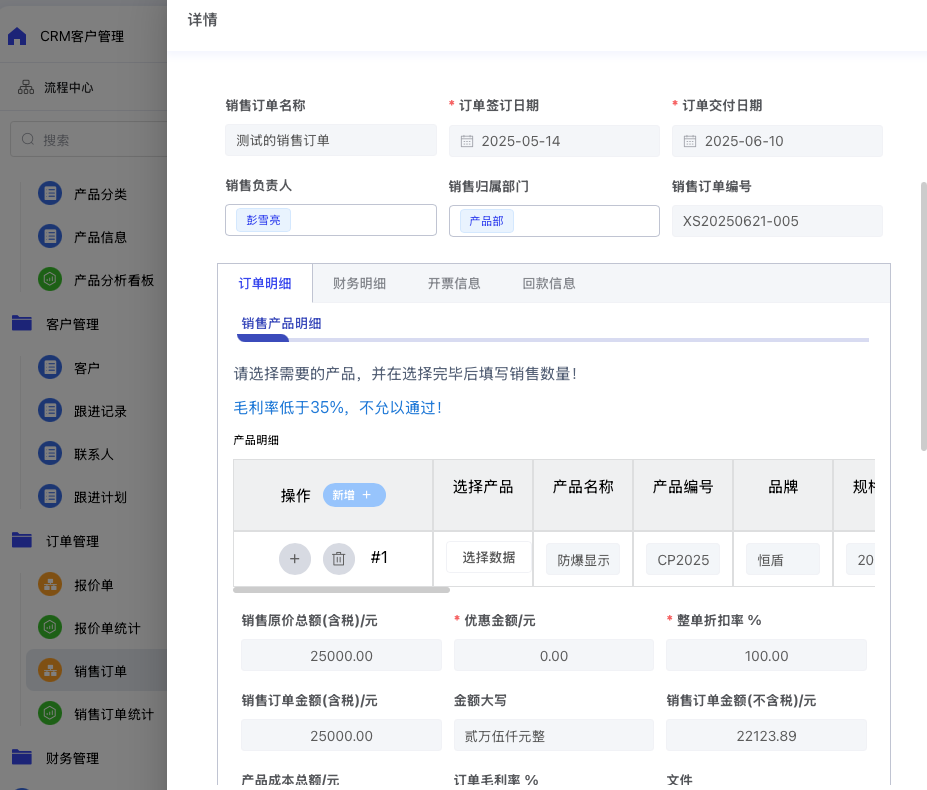Open the 订单签订日期 date picker

tap(554, 141)
